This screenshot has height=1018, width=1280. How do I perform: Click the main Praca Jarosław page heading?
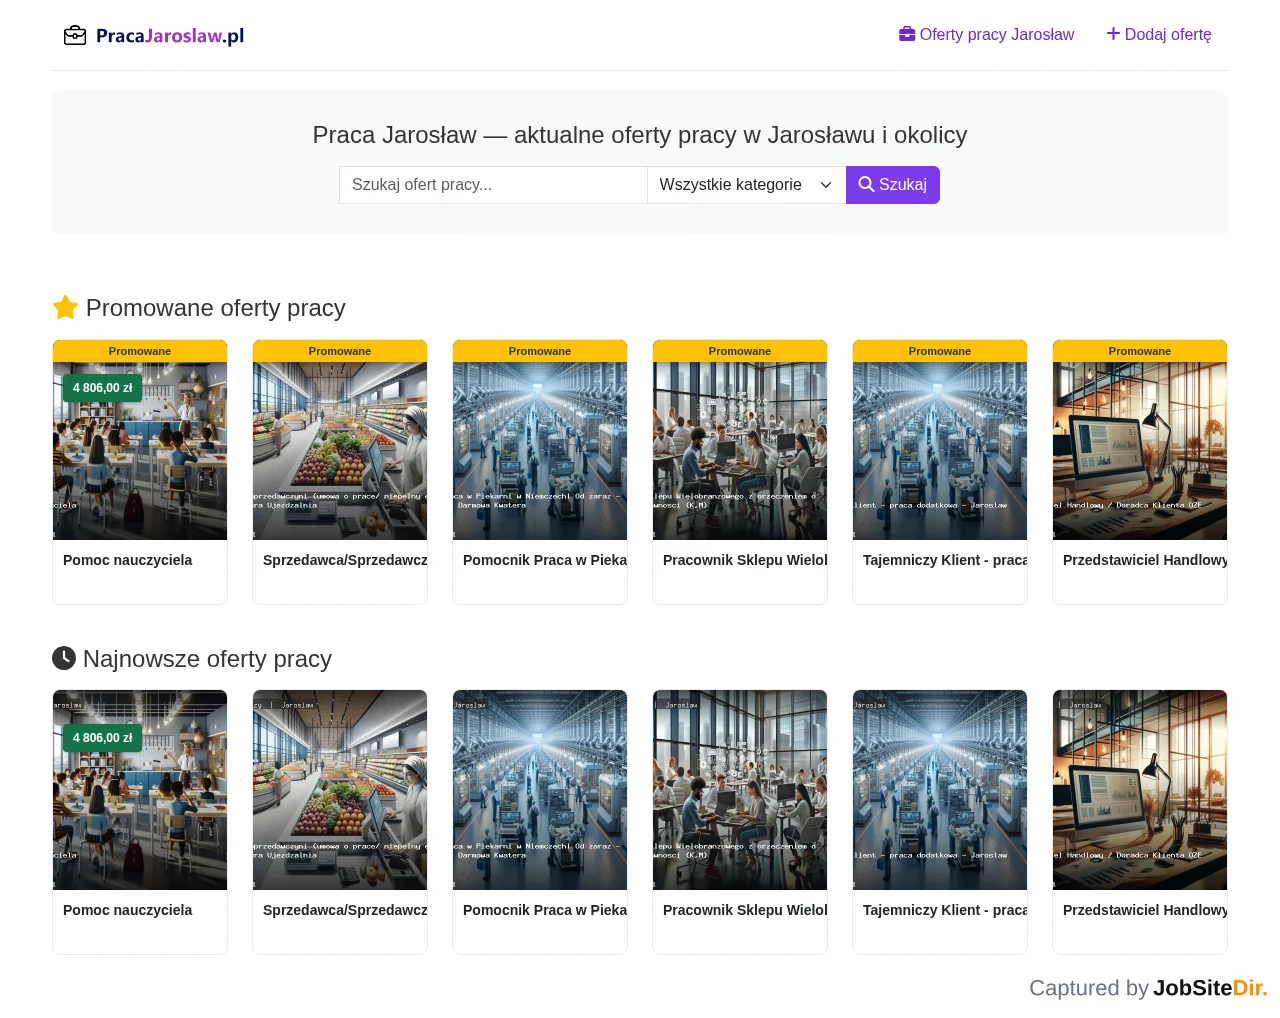click(x=640, y=135)
